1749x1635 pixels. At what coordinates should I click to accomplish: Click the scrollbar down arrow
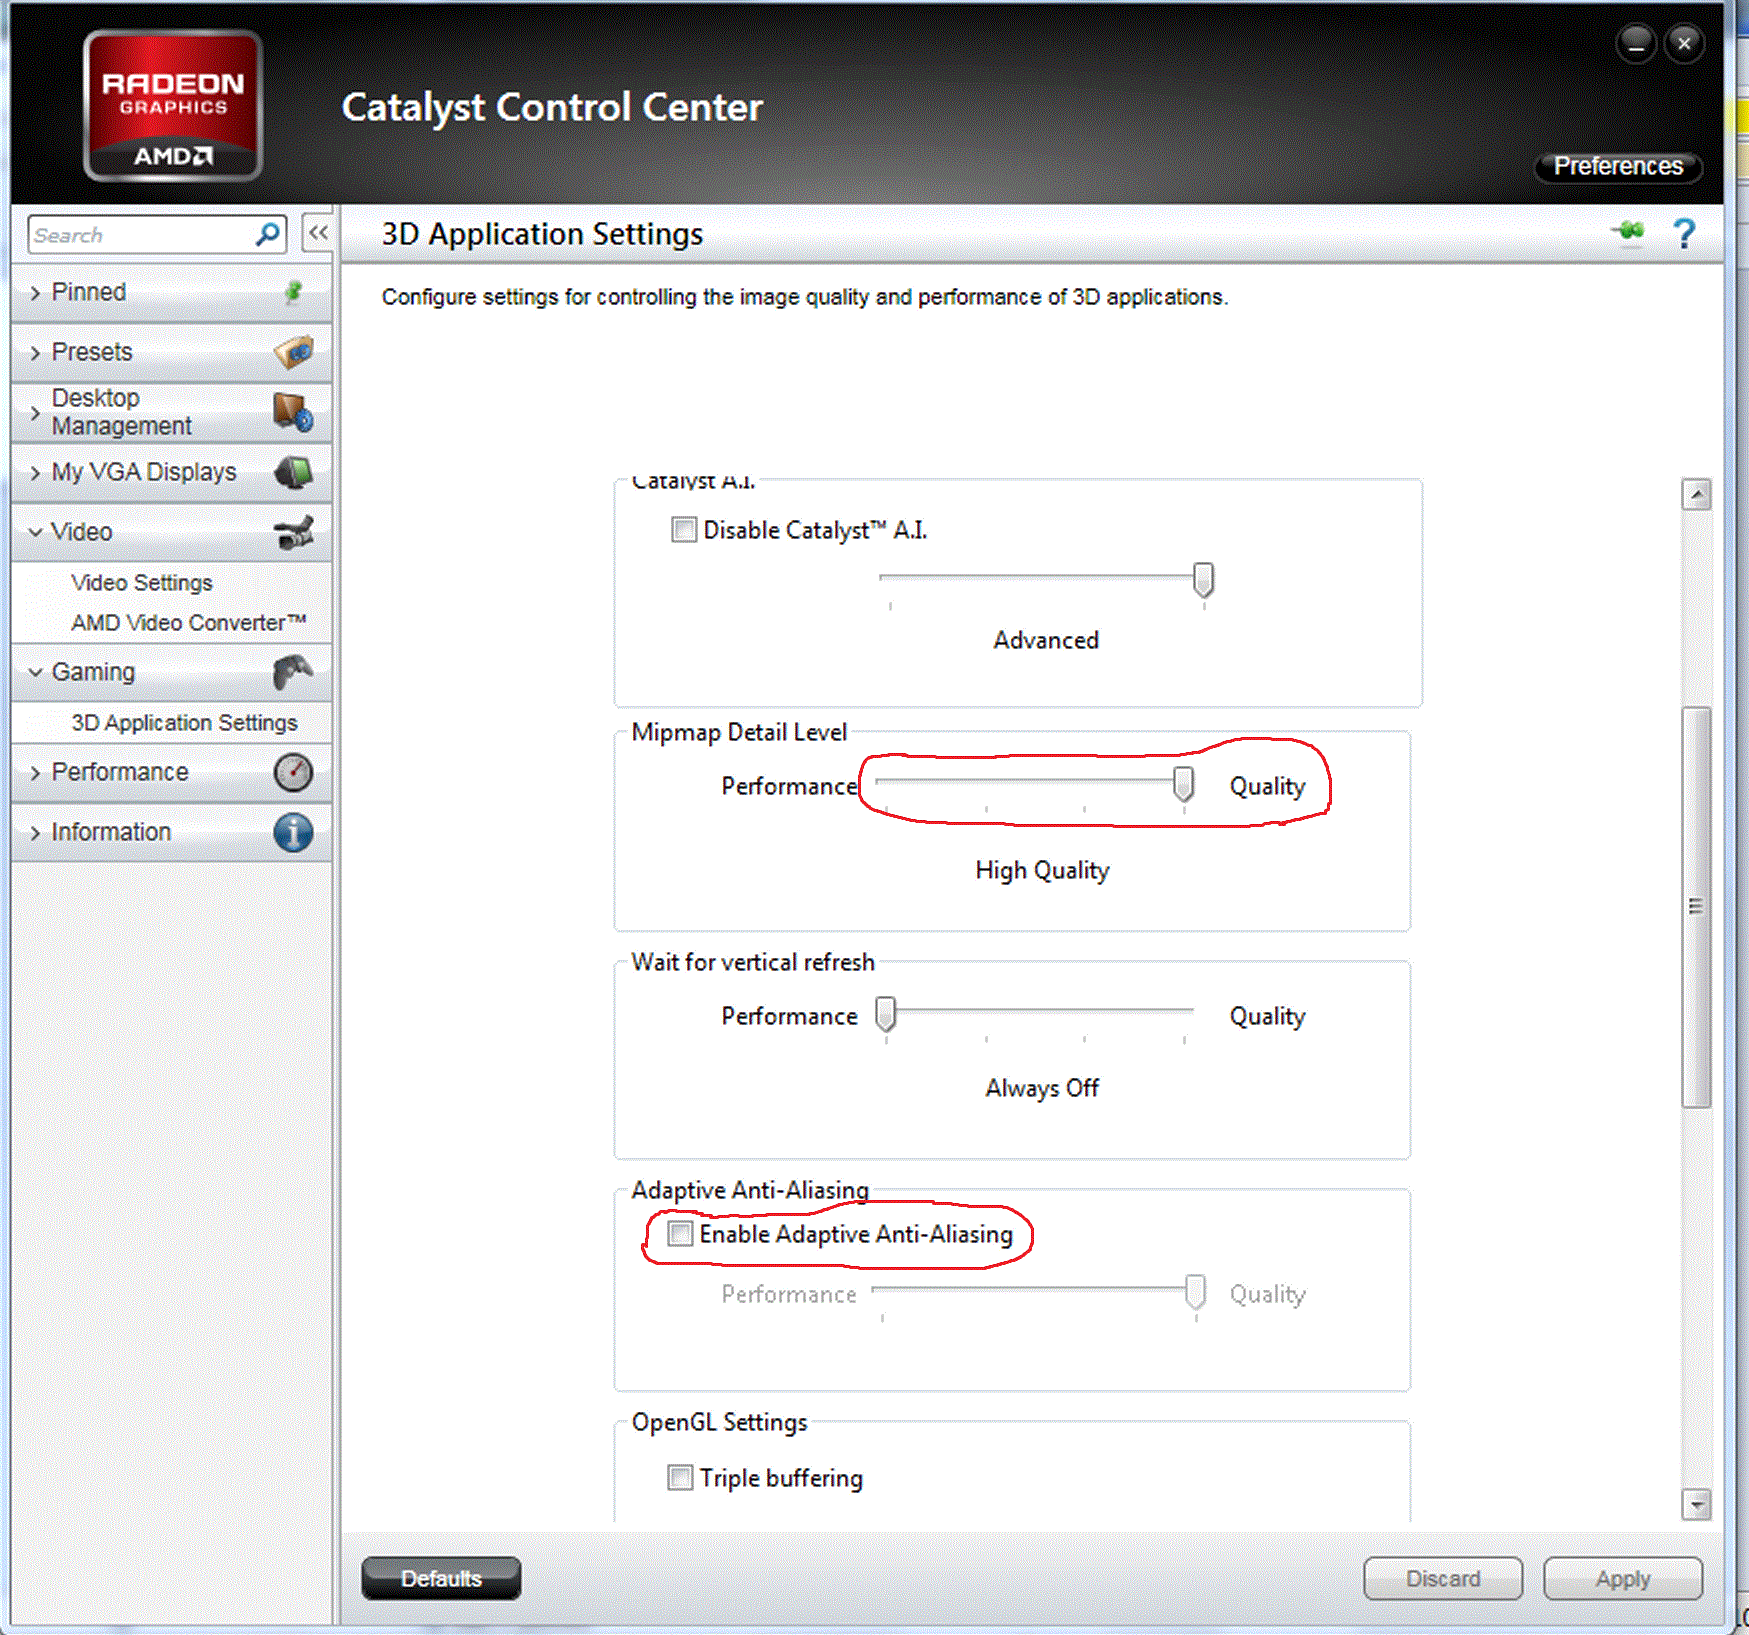[x=1696, y=1504]
